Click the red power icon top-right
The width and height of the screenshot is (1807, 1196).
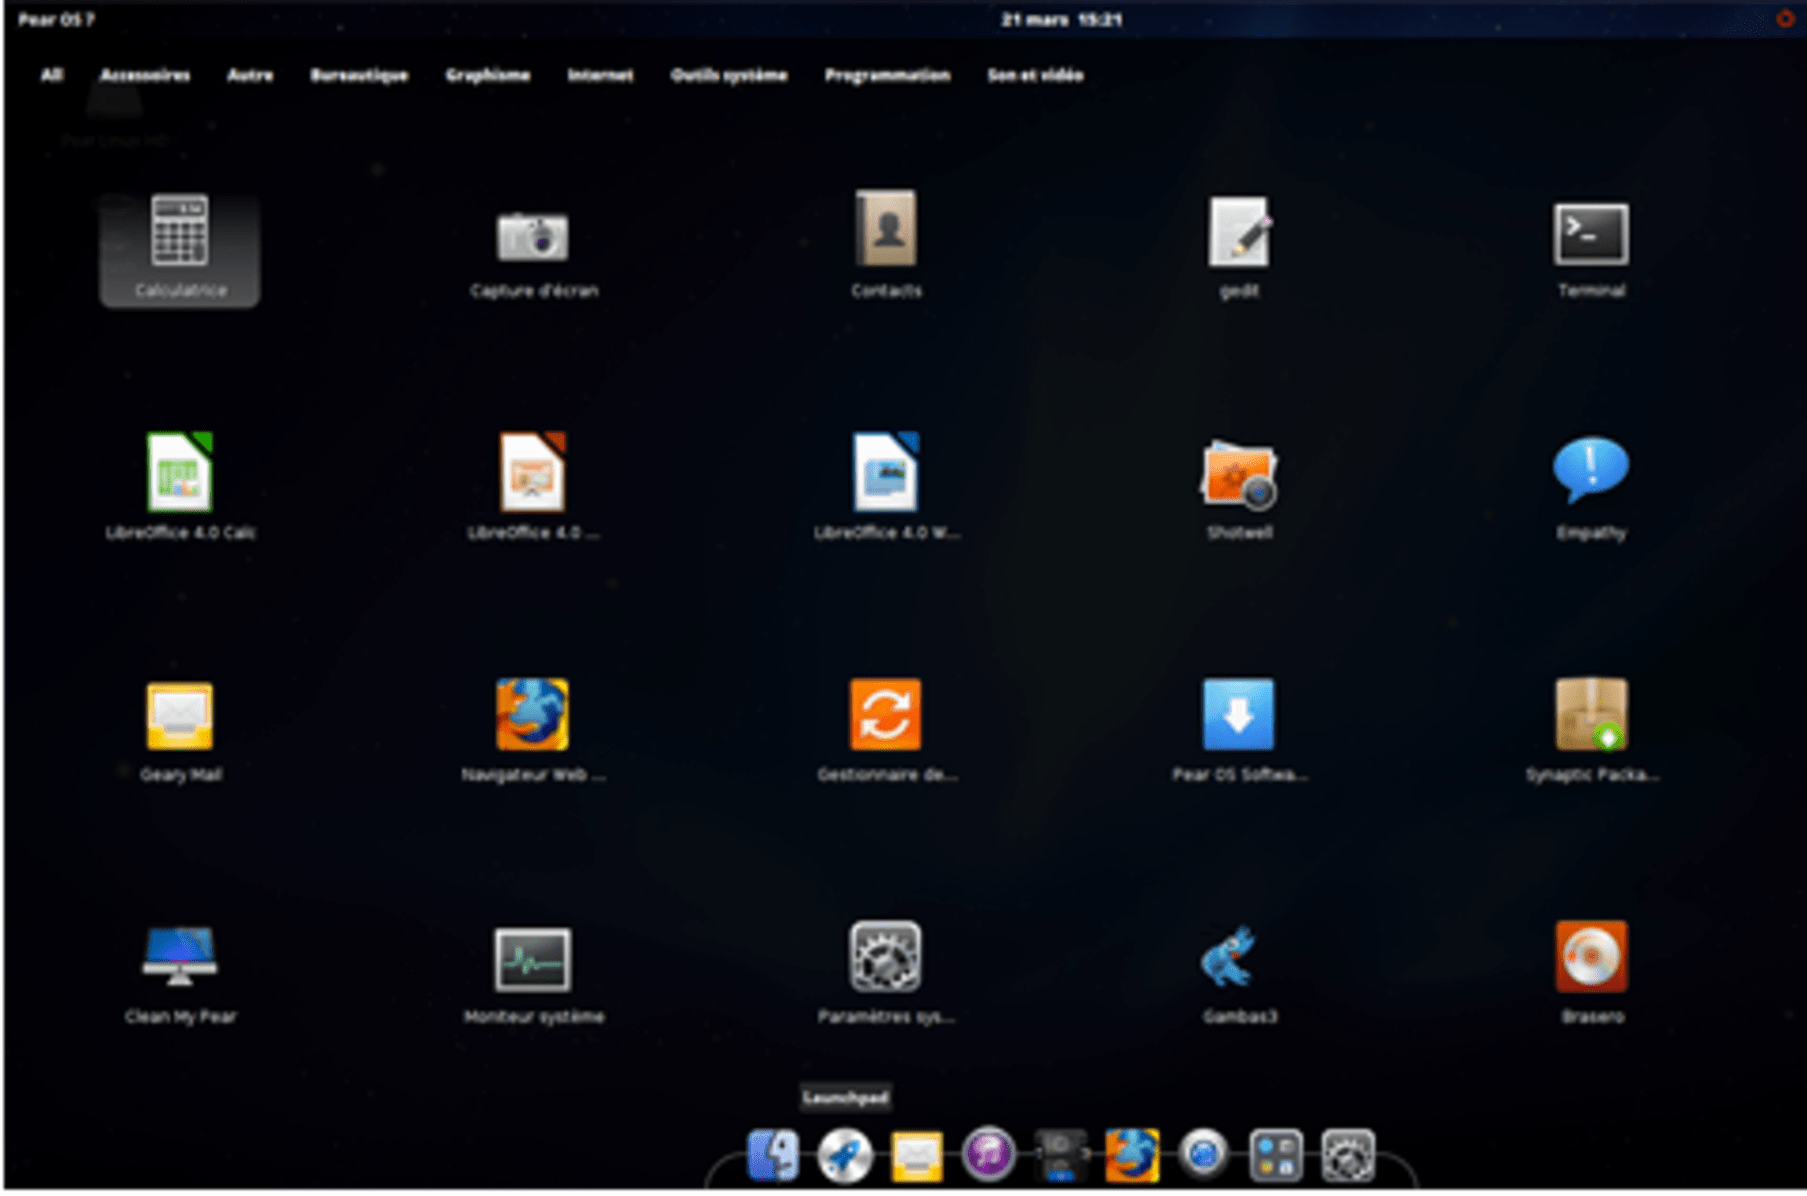click(1784, 19)
